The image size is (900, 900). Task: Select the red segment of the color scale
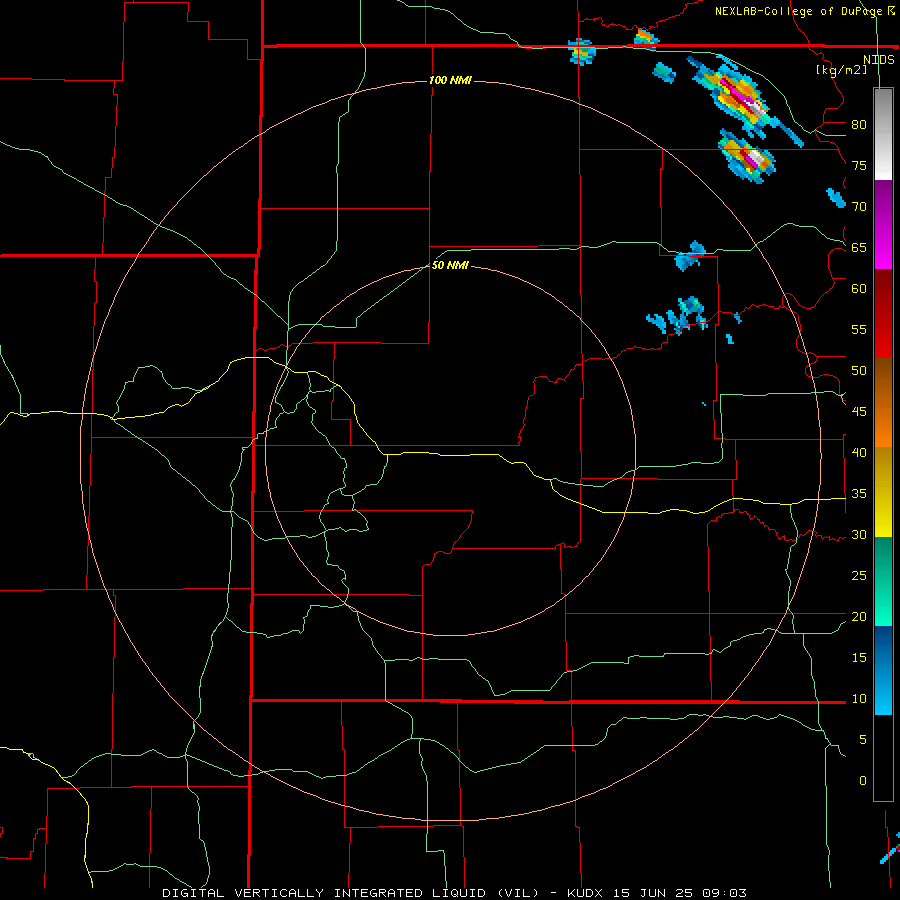tap(883, 314)
